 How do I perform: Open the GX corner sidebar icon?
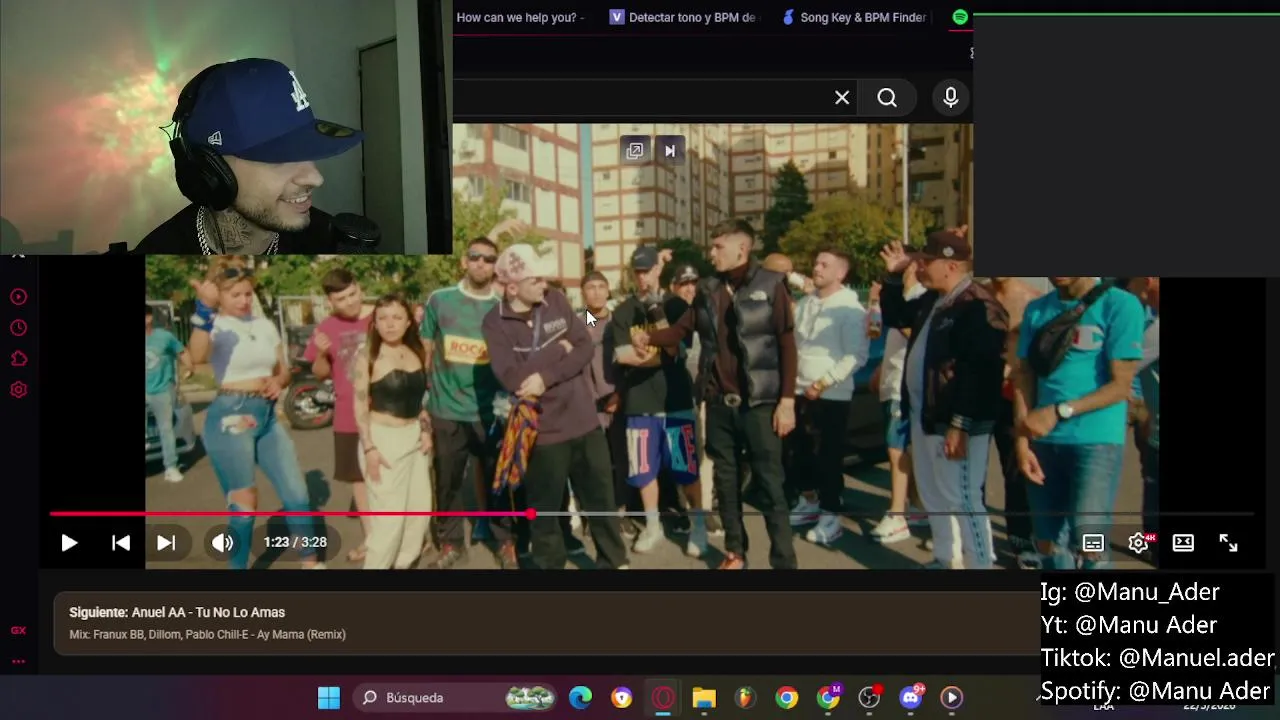18,630
